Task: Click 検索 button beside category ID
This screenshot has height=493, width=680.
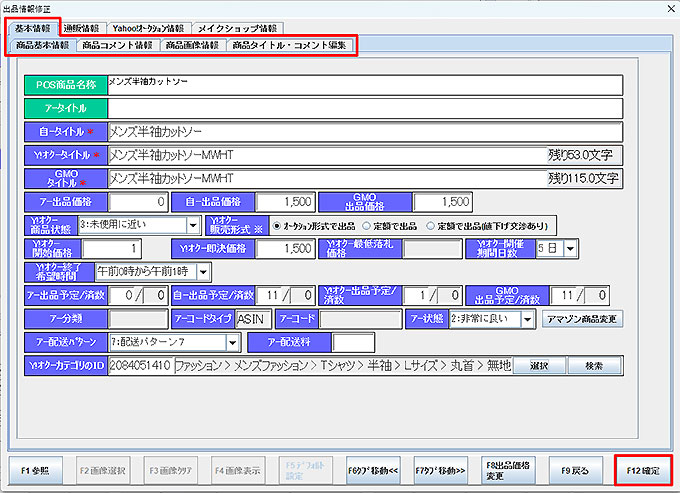Action: (592, 366)
